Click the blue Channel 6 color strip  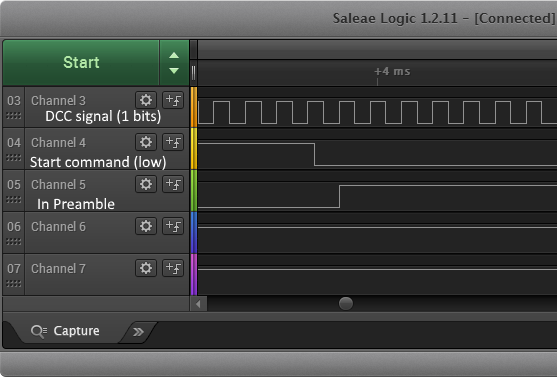[194, 232]
